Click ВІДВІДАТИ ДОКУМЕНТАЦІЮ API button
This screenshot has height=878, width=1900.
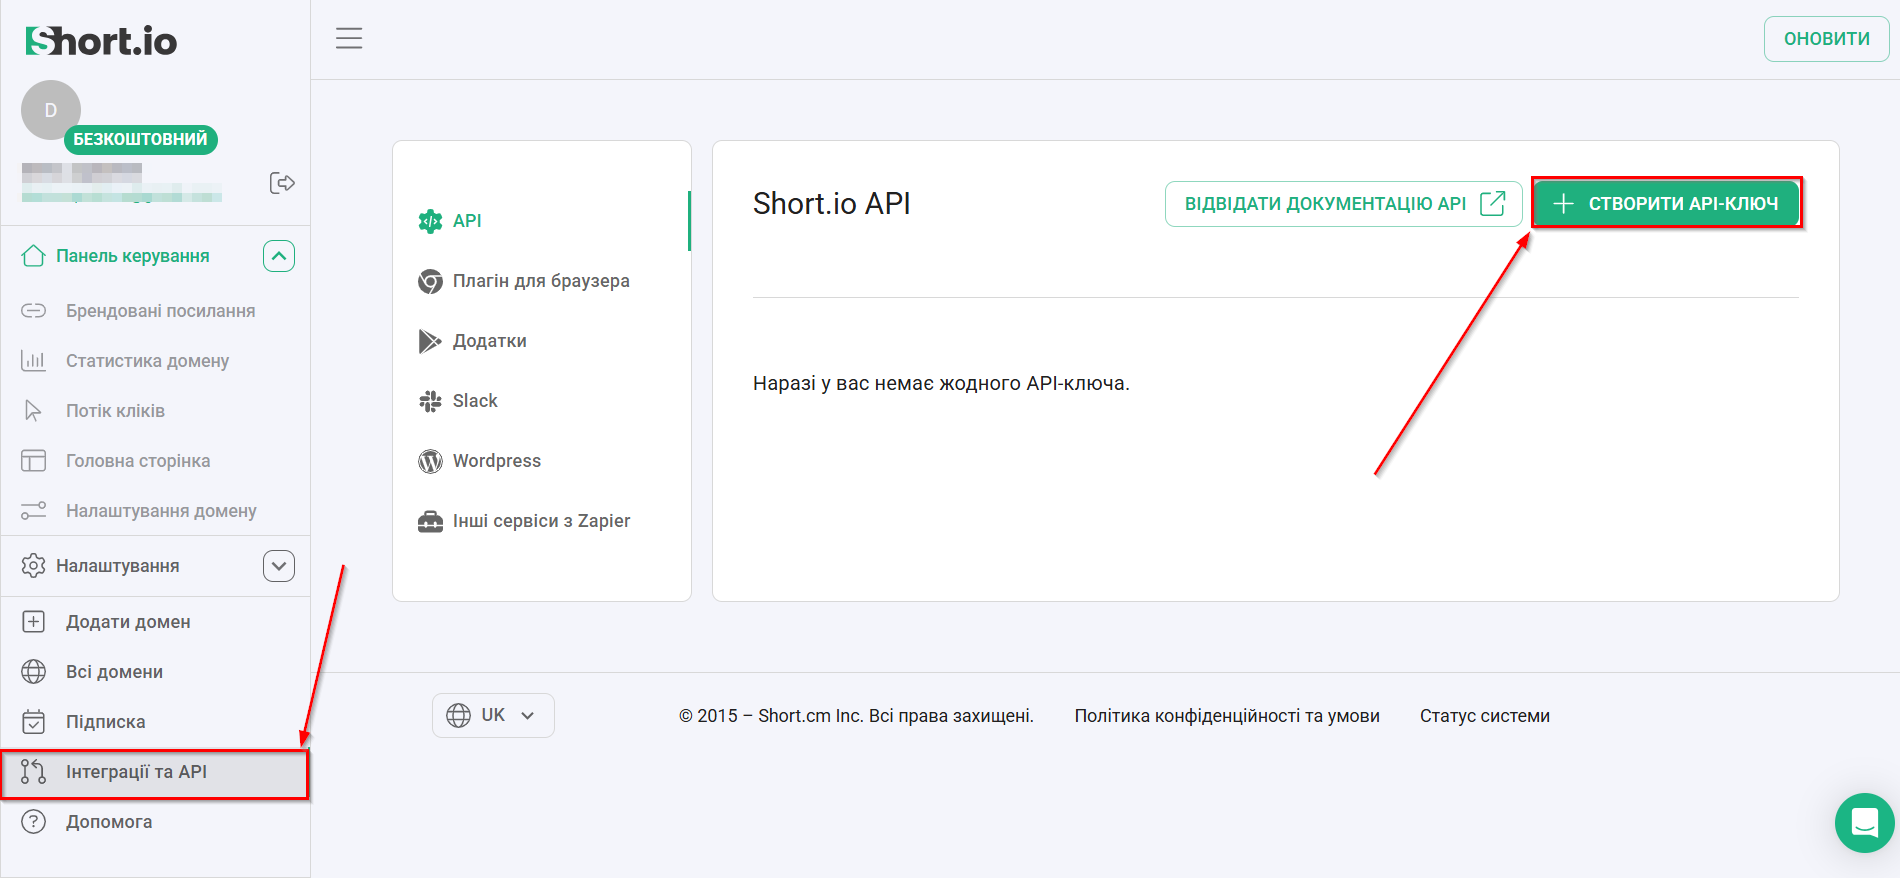1344,203
